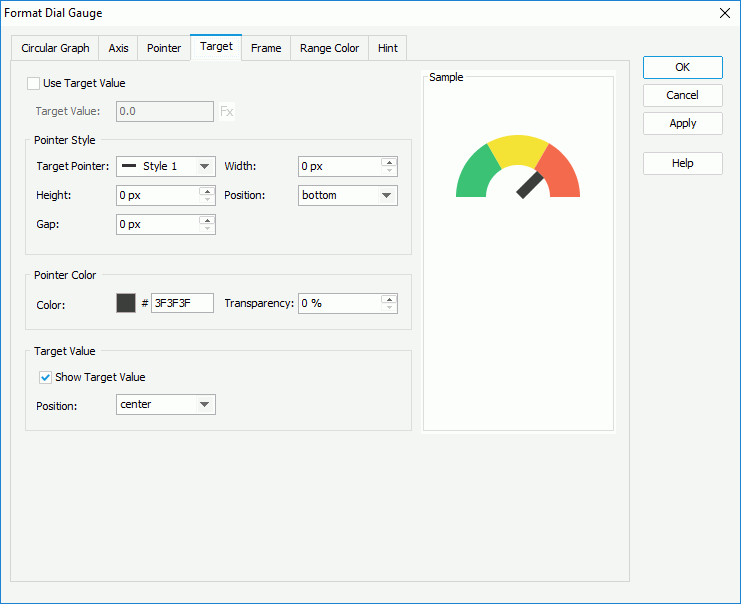Select the Axis tab
741x604 pixels.
click(x=118, y=48)
